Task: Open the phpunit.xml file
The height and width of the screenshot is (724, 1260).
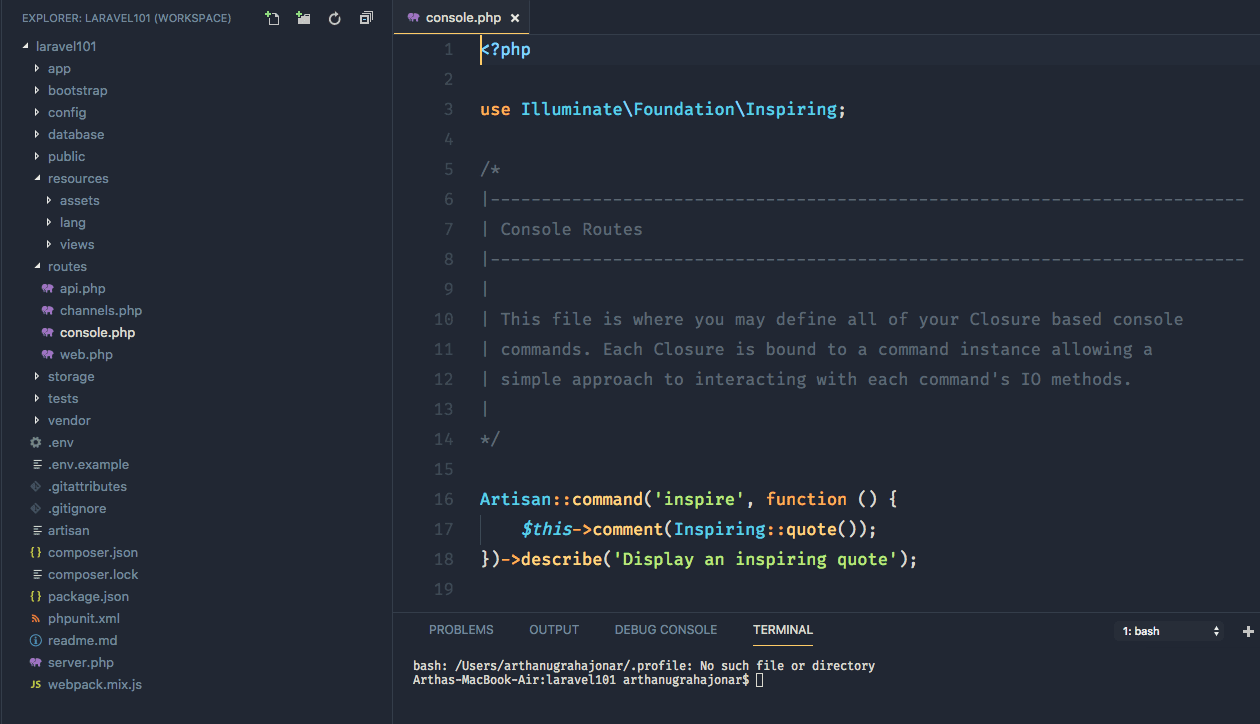Action: [83, 618]
